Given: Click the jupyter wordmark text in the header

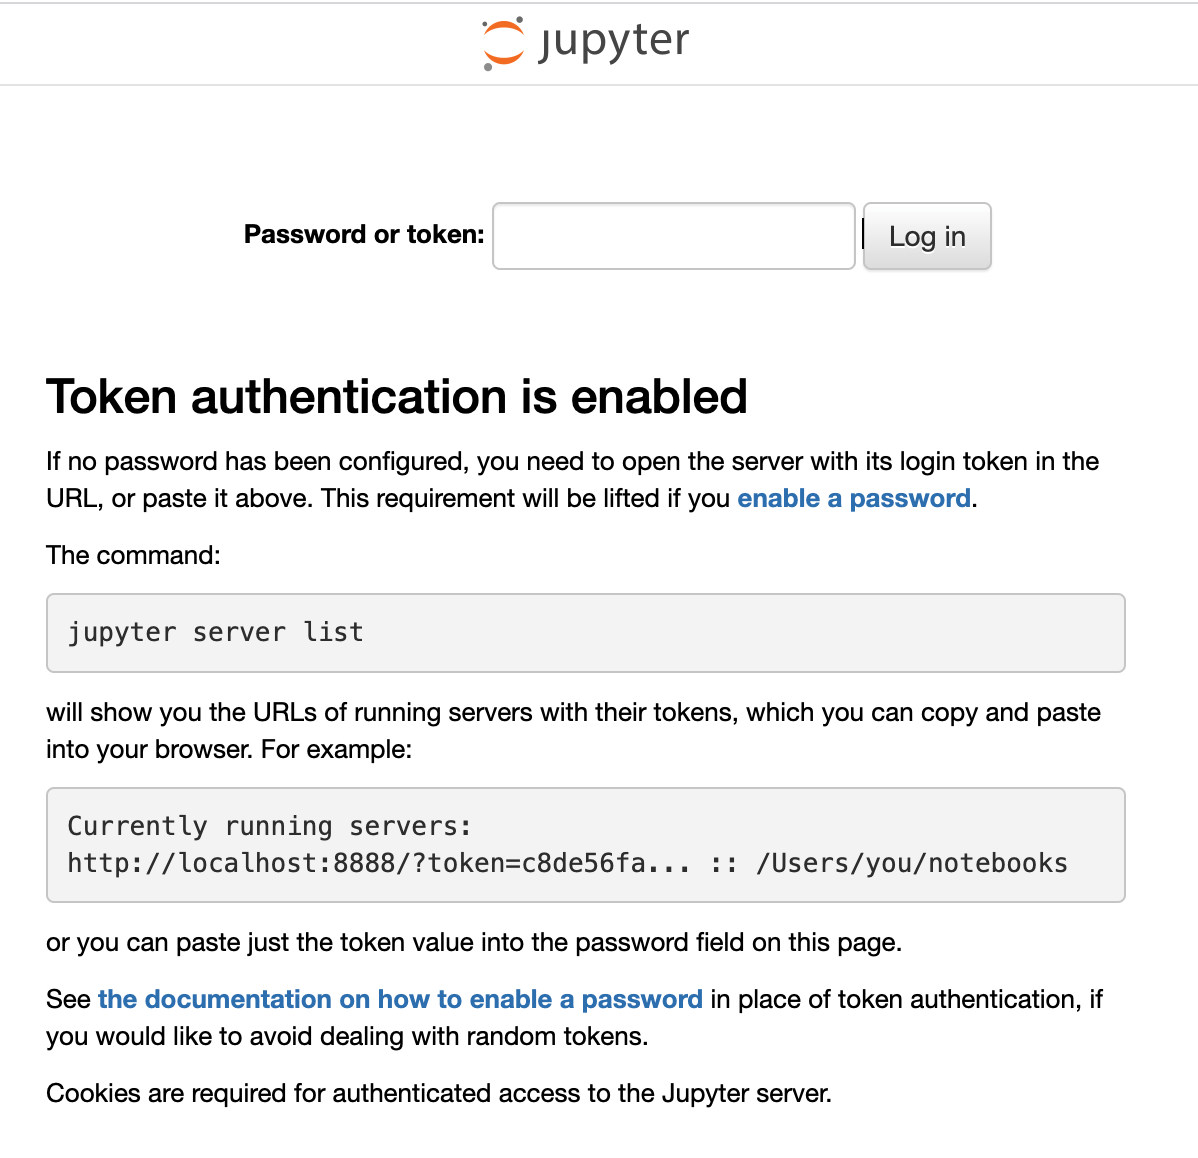Looking at the screenshot, I should (614, 42).
